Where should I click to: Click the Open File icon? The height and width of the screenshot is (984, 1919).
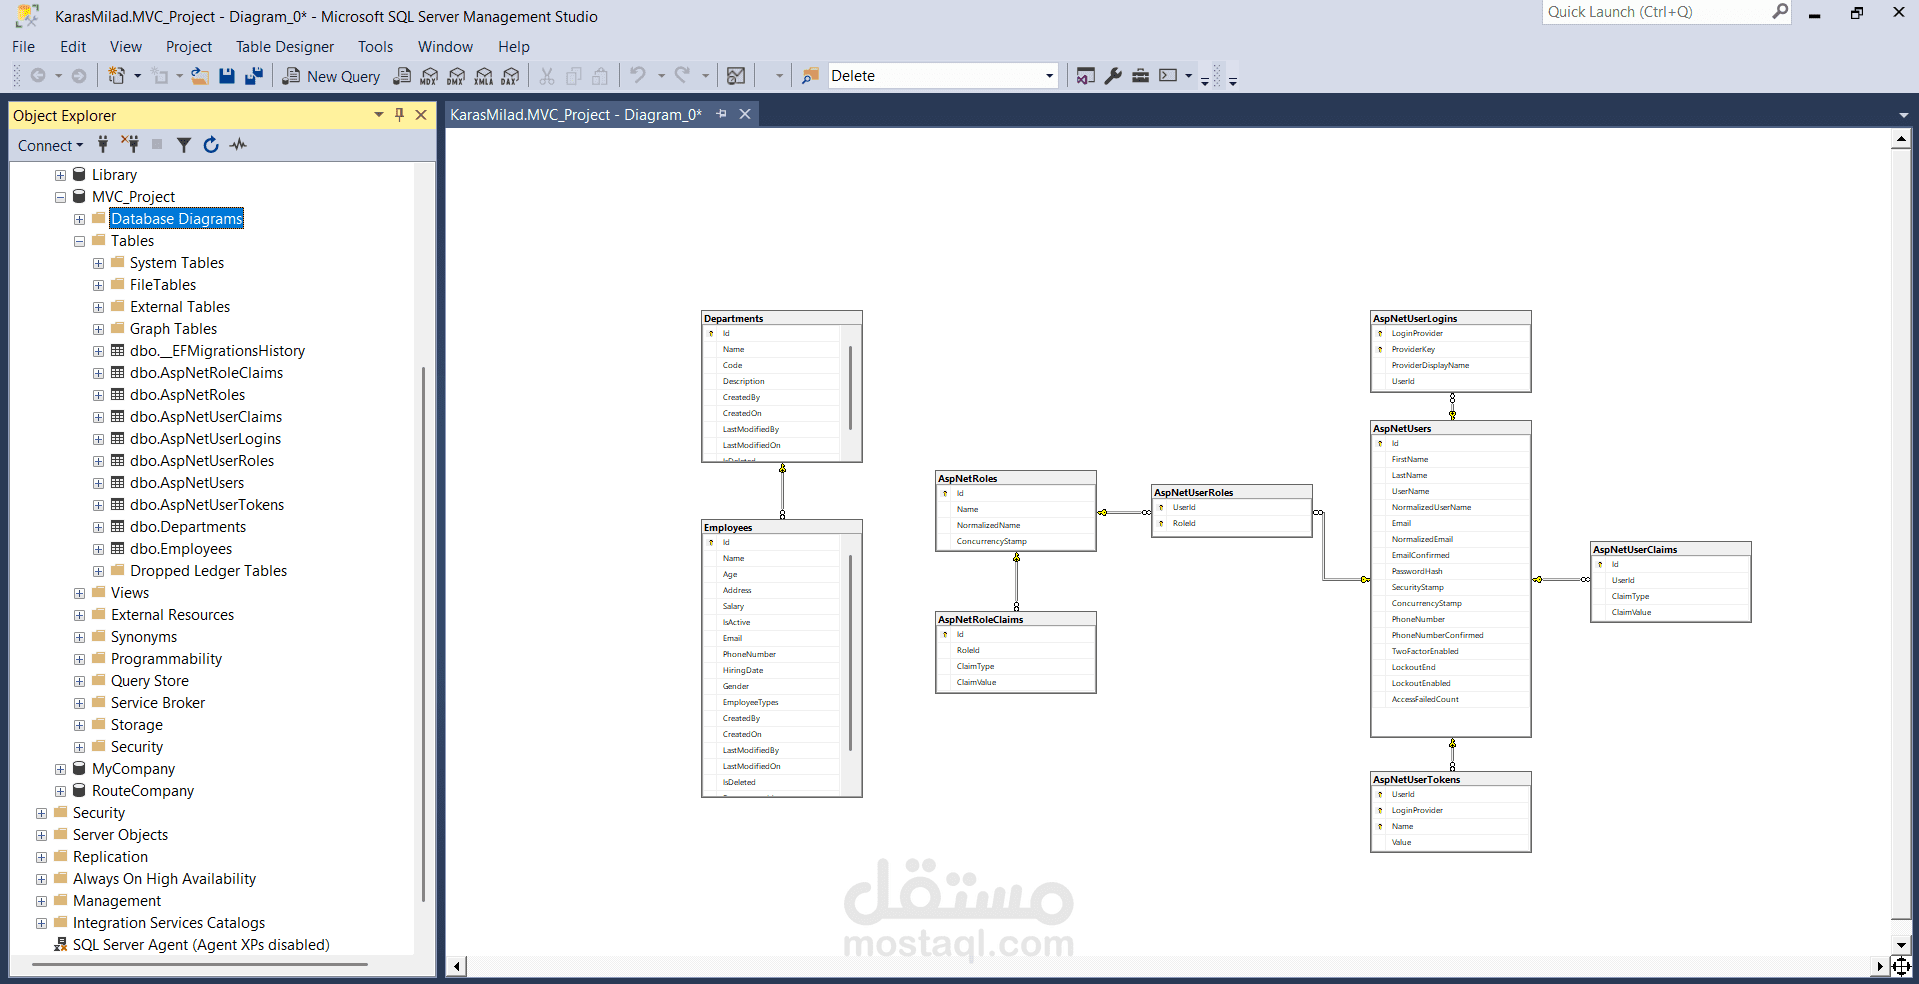click(x=200, y=76)
